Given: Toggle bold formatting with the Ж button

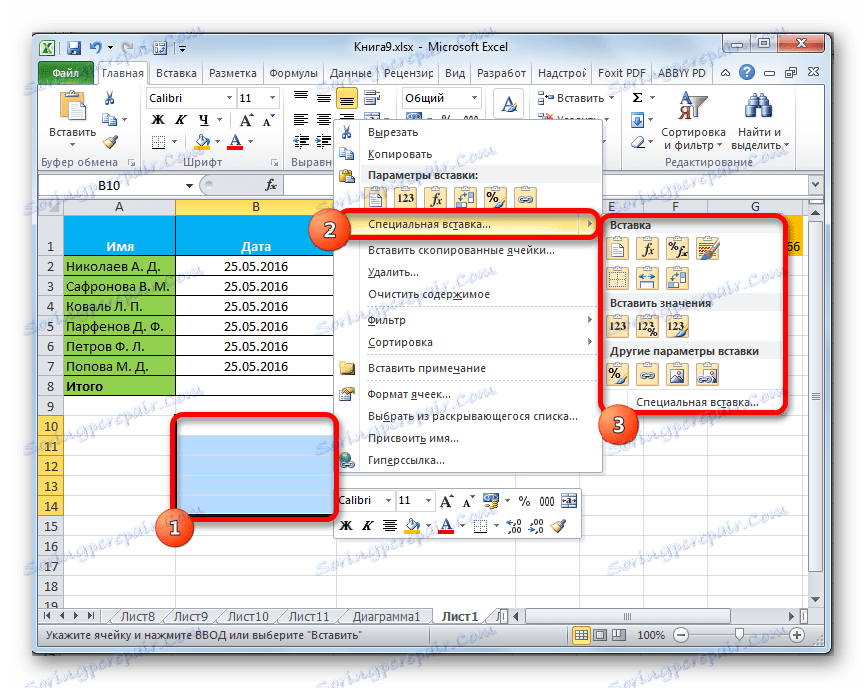Looking at the screenshot, I should pyautogui.click(x=158, y=120).
